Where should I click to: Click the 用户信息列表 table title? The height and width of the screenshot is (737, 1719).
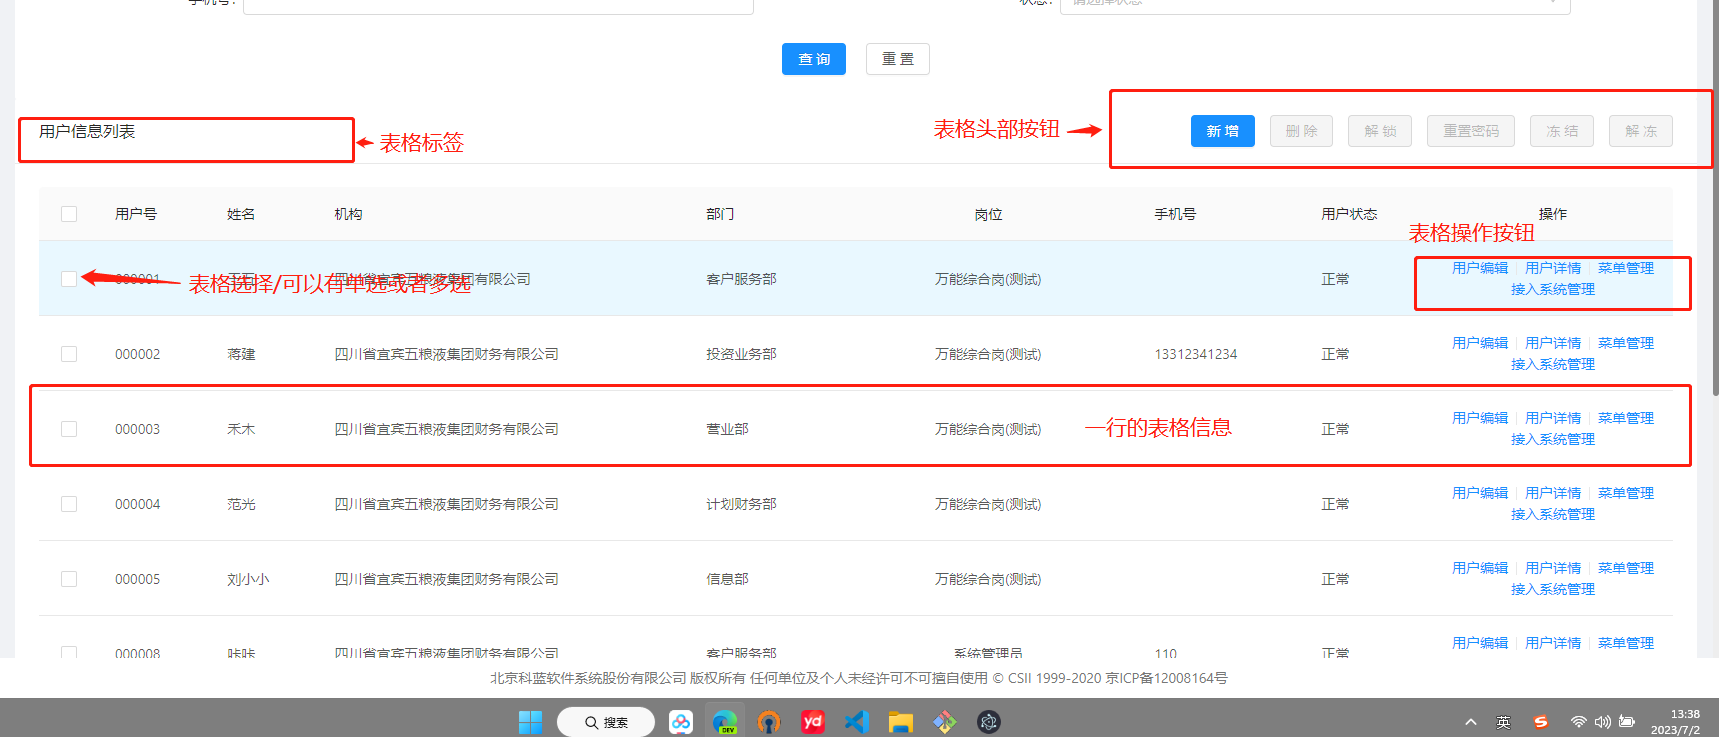(87, 131)
